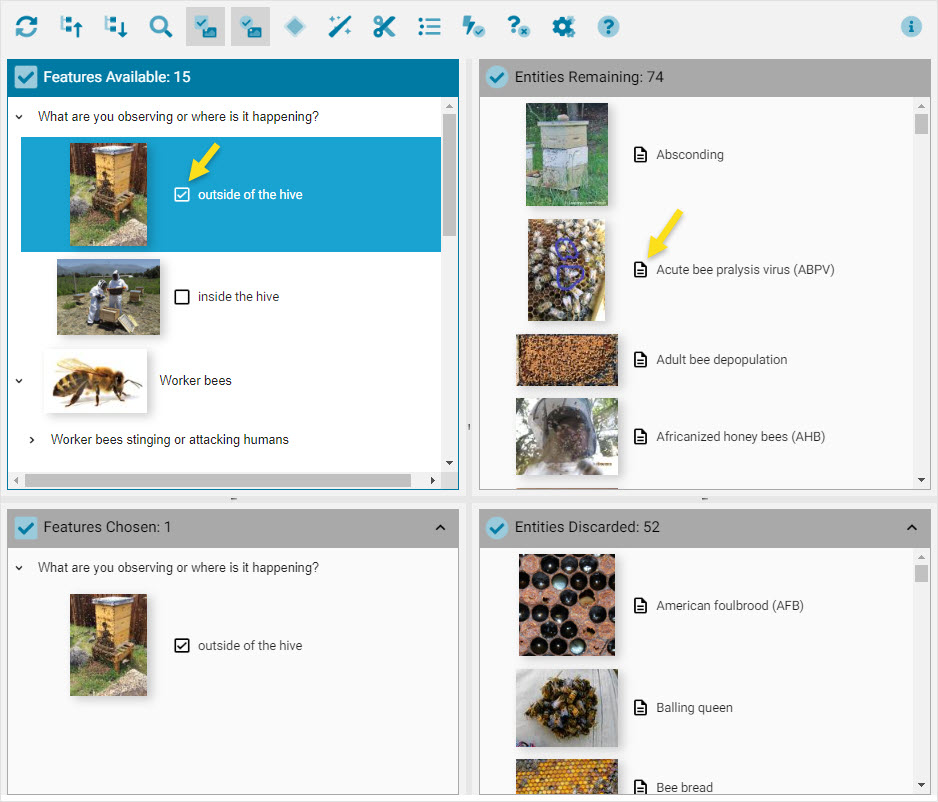Activate the Prune Redundants scissors icon

point(384,26)
